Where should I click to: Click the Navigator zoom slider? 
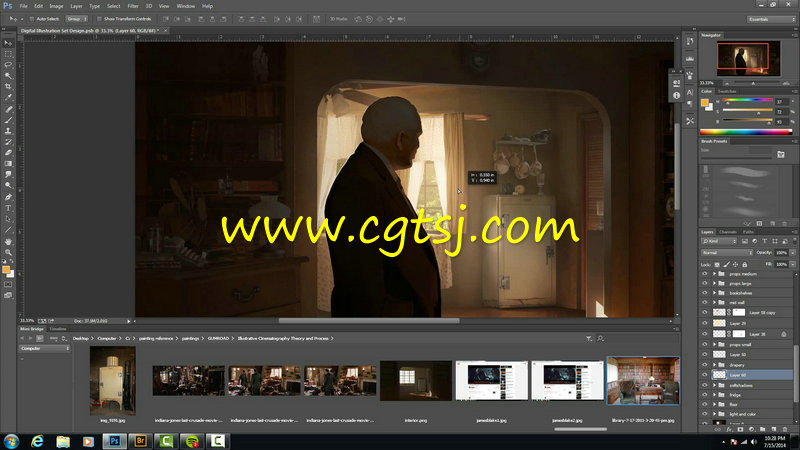[754, 83]
